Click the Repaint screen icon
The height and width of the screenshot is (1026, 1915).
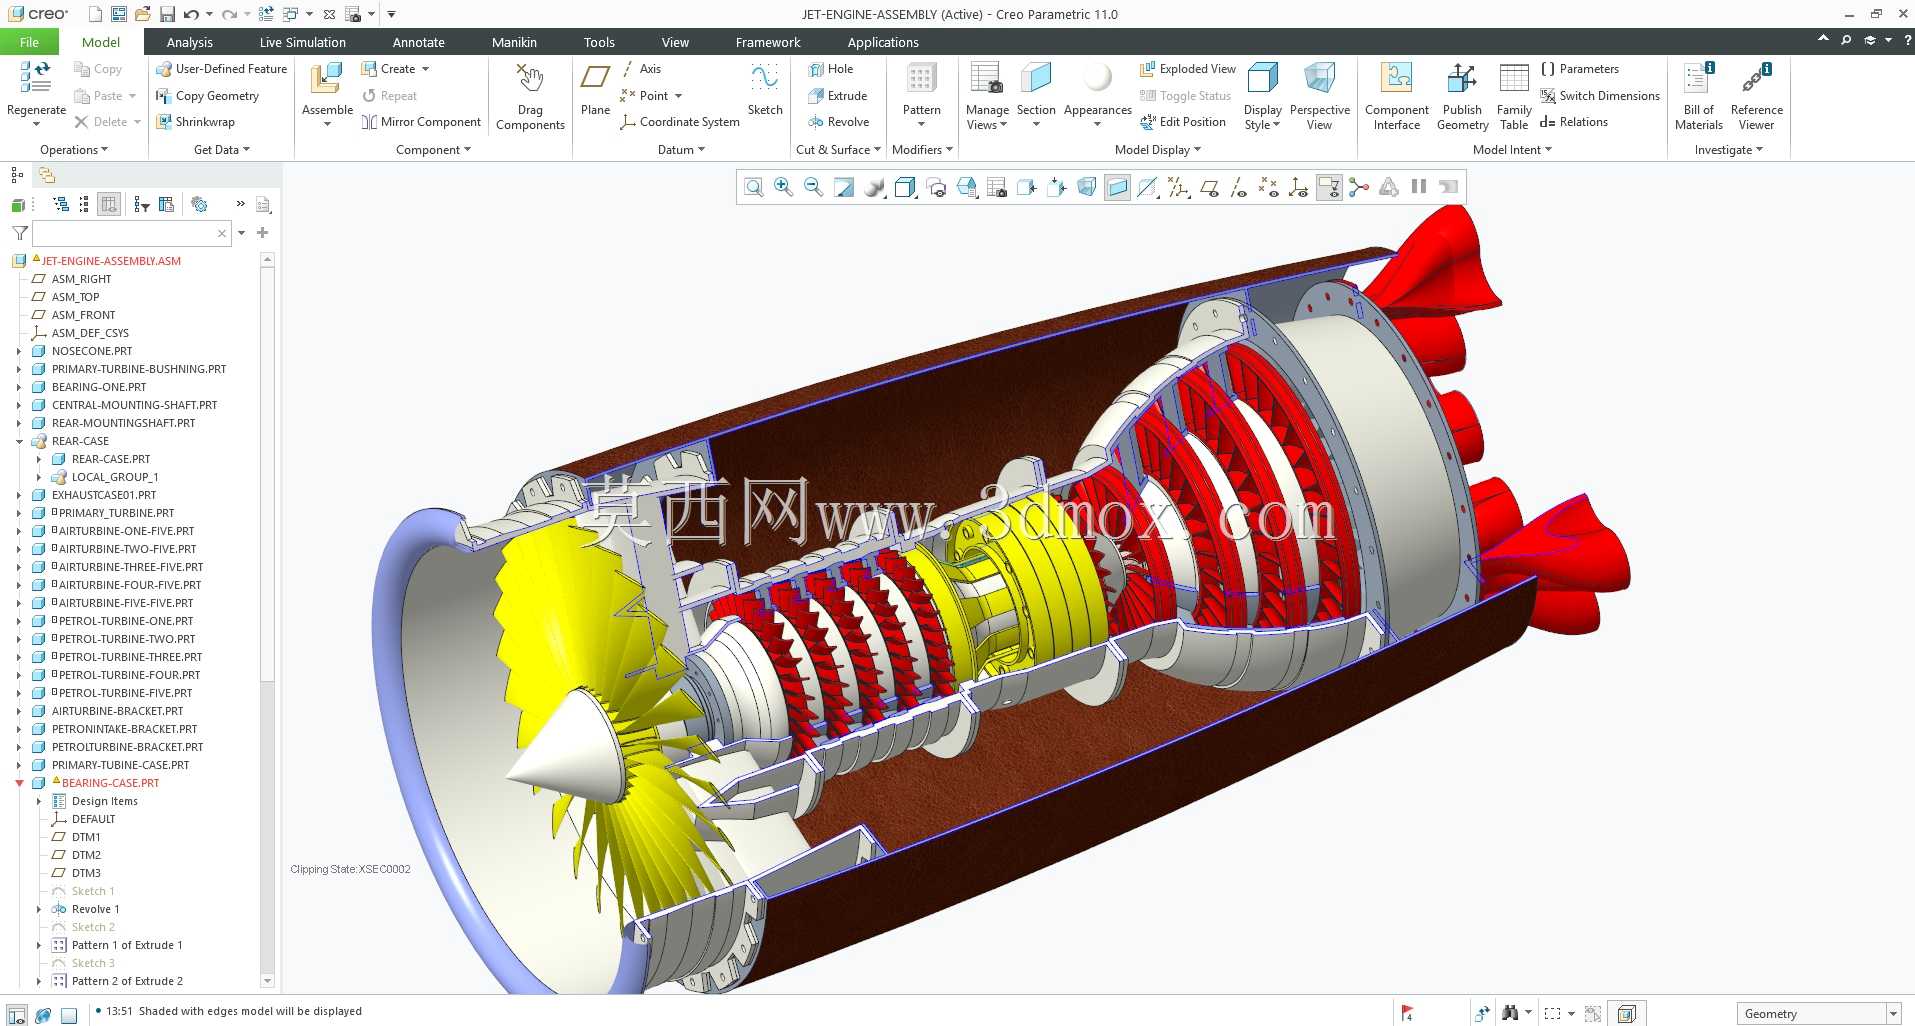click(x=844, y=187)
